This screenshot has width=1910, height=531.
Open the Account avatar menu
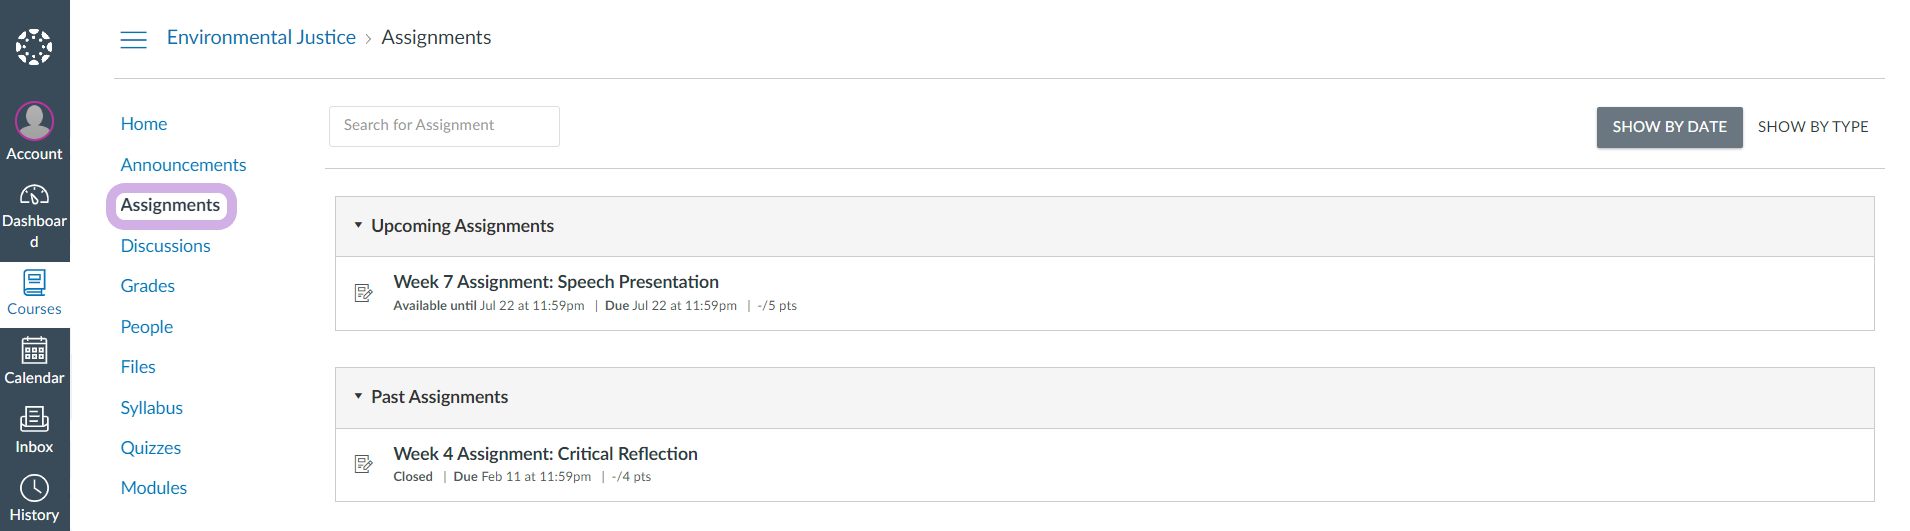click(34, 122)
